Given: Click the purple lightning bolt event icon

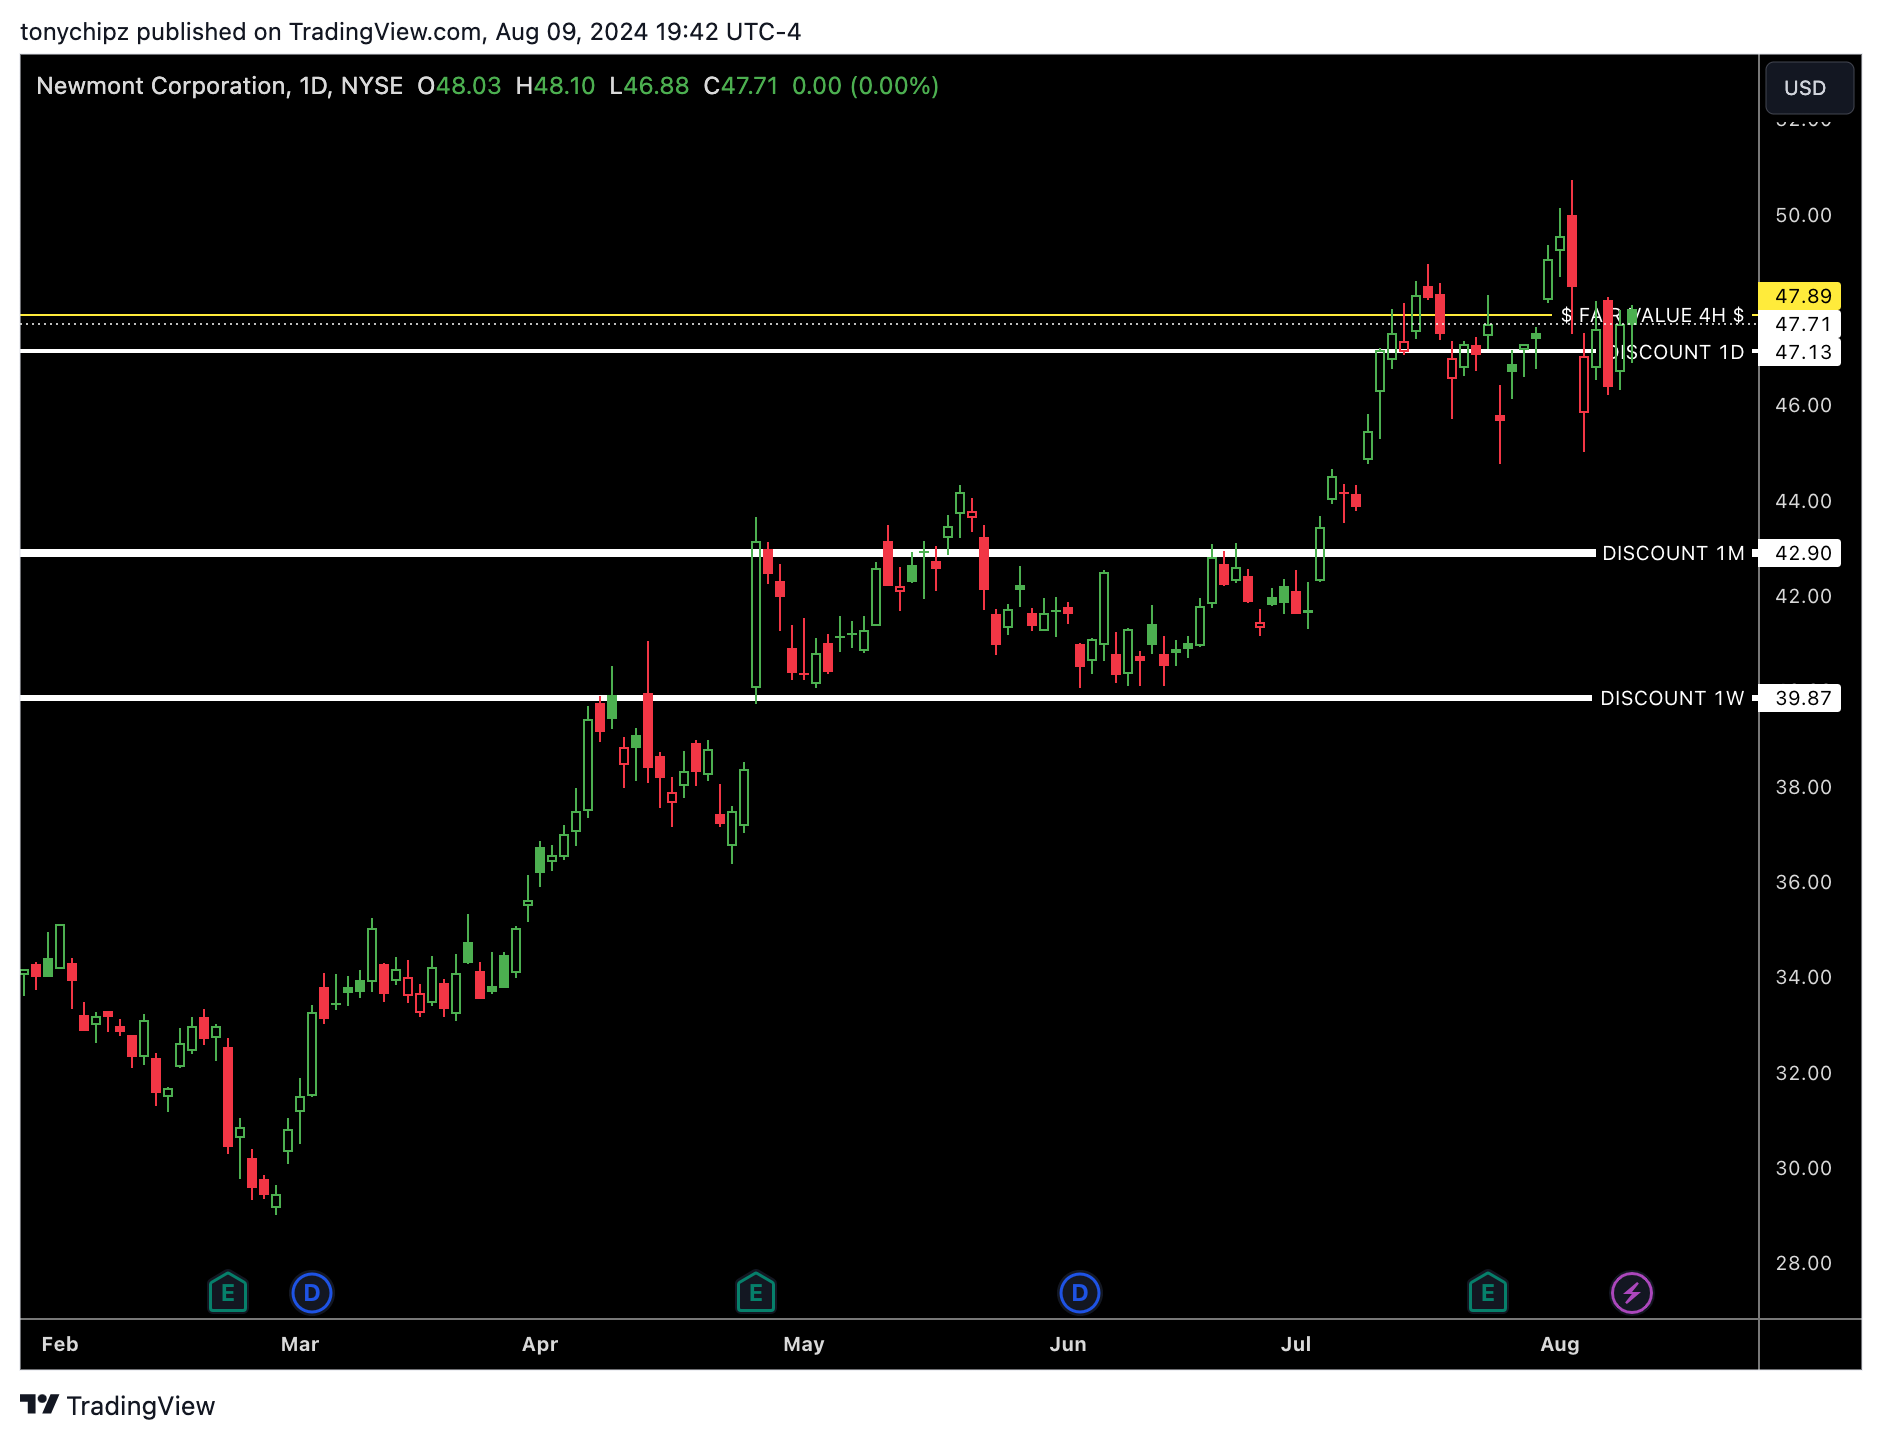Looking at the screenshot, I should 1632,1292.
